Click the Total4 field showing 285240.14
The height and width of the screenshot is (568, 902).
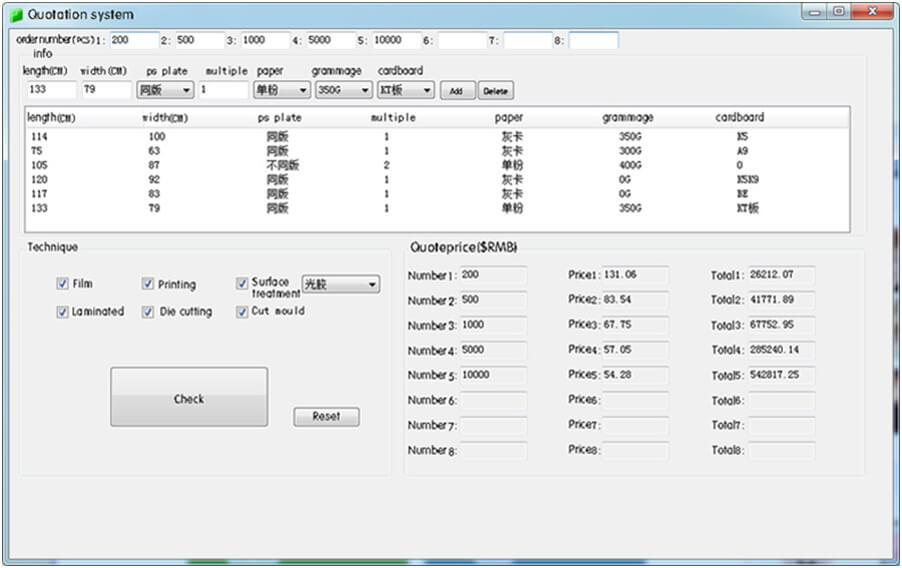(x=781, y=350)
